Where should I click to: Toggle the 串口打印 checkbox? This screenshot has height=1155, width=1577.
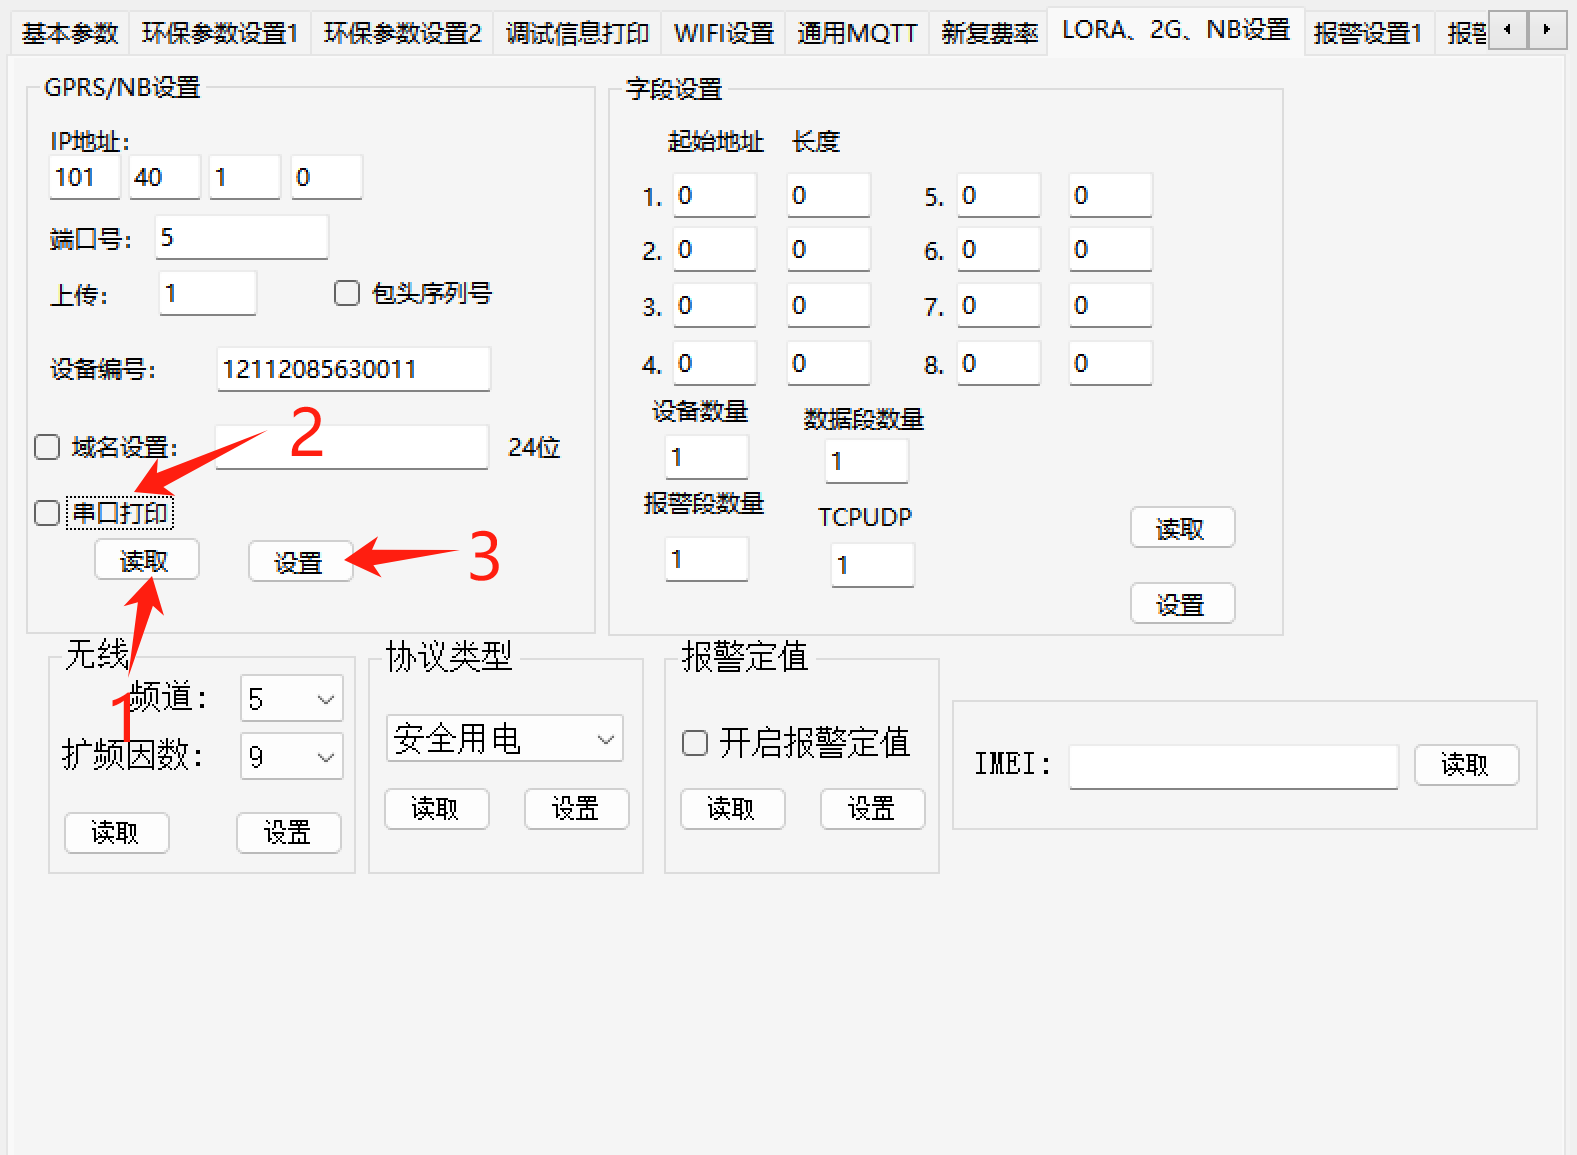(47, 513)
